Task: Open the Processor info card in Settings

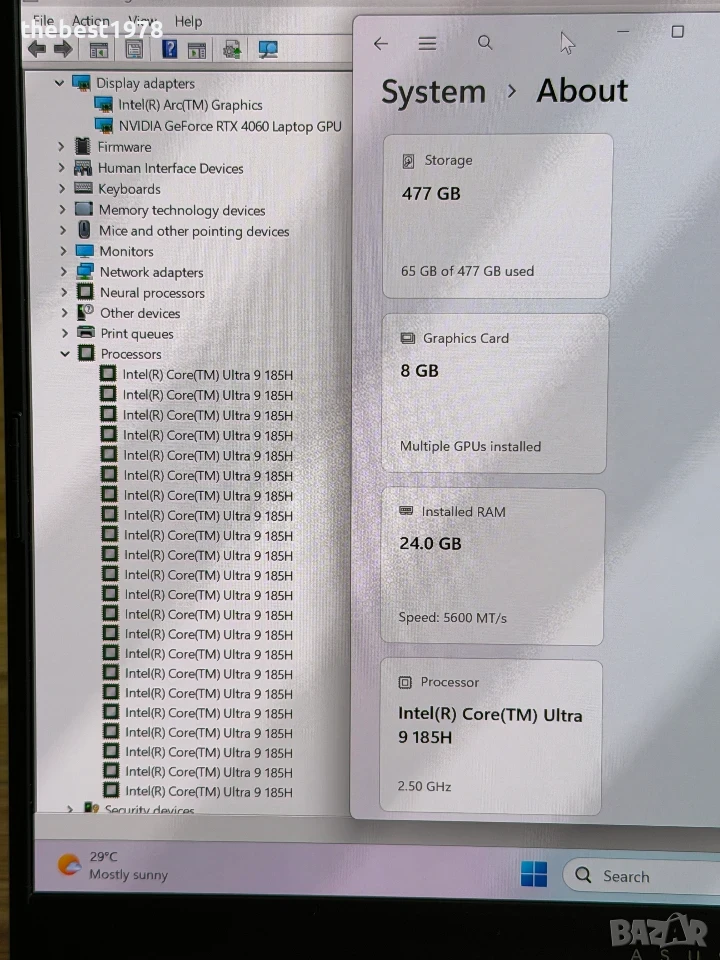Action: [x=491, y=737]
